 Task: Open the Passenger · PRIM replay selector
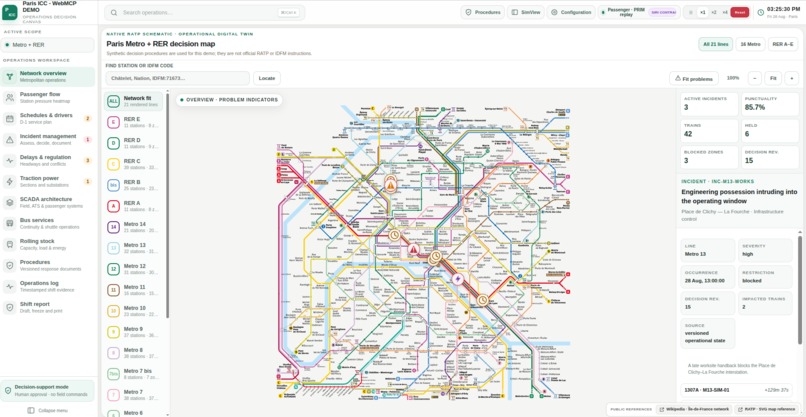coord(639,12)
